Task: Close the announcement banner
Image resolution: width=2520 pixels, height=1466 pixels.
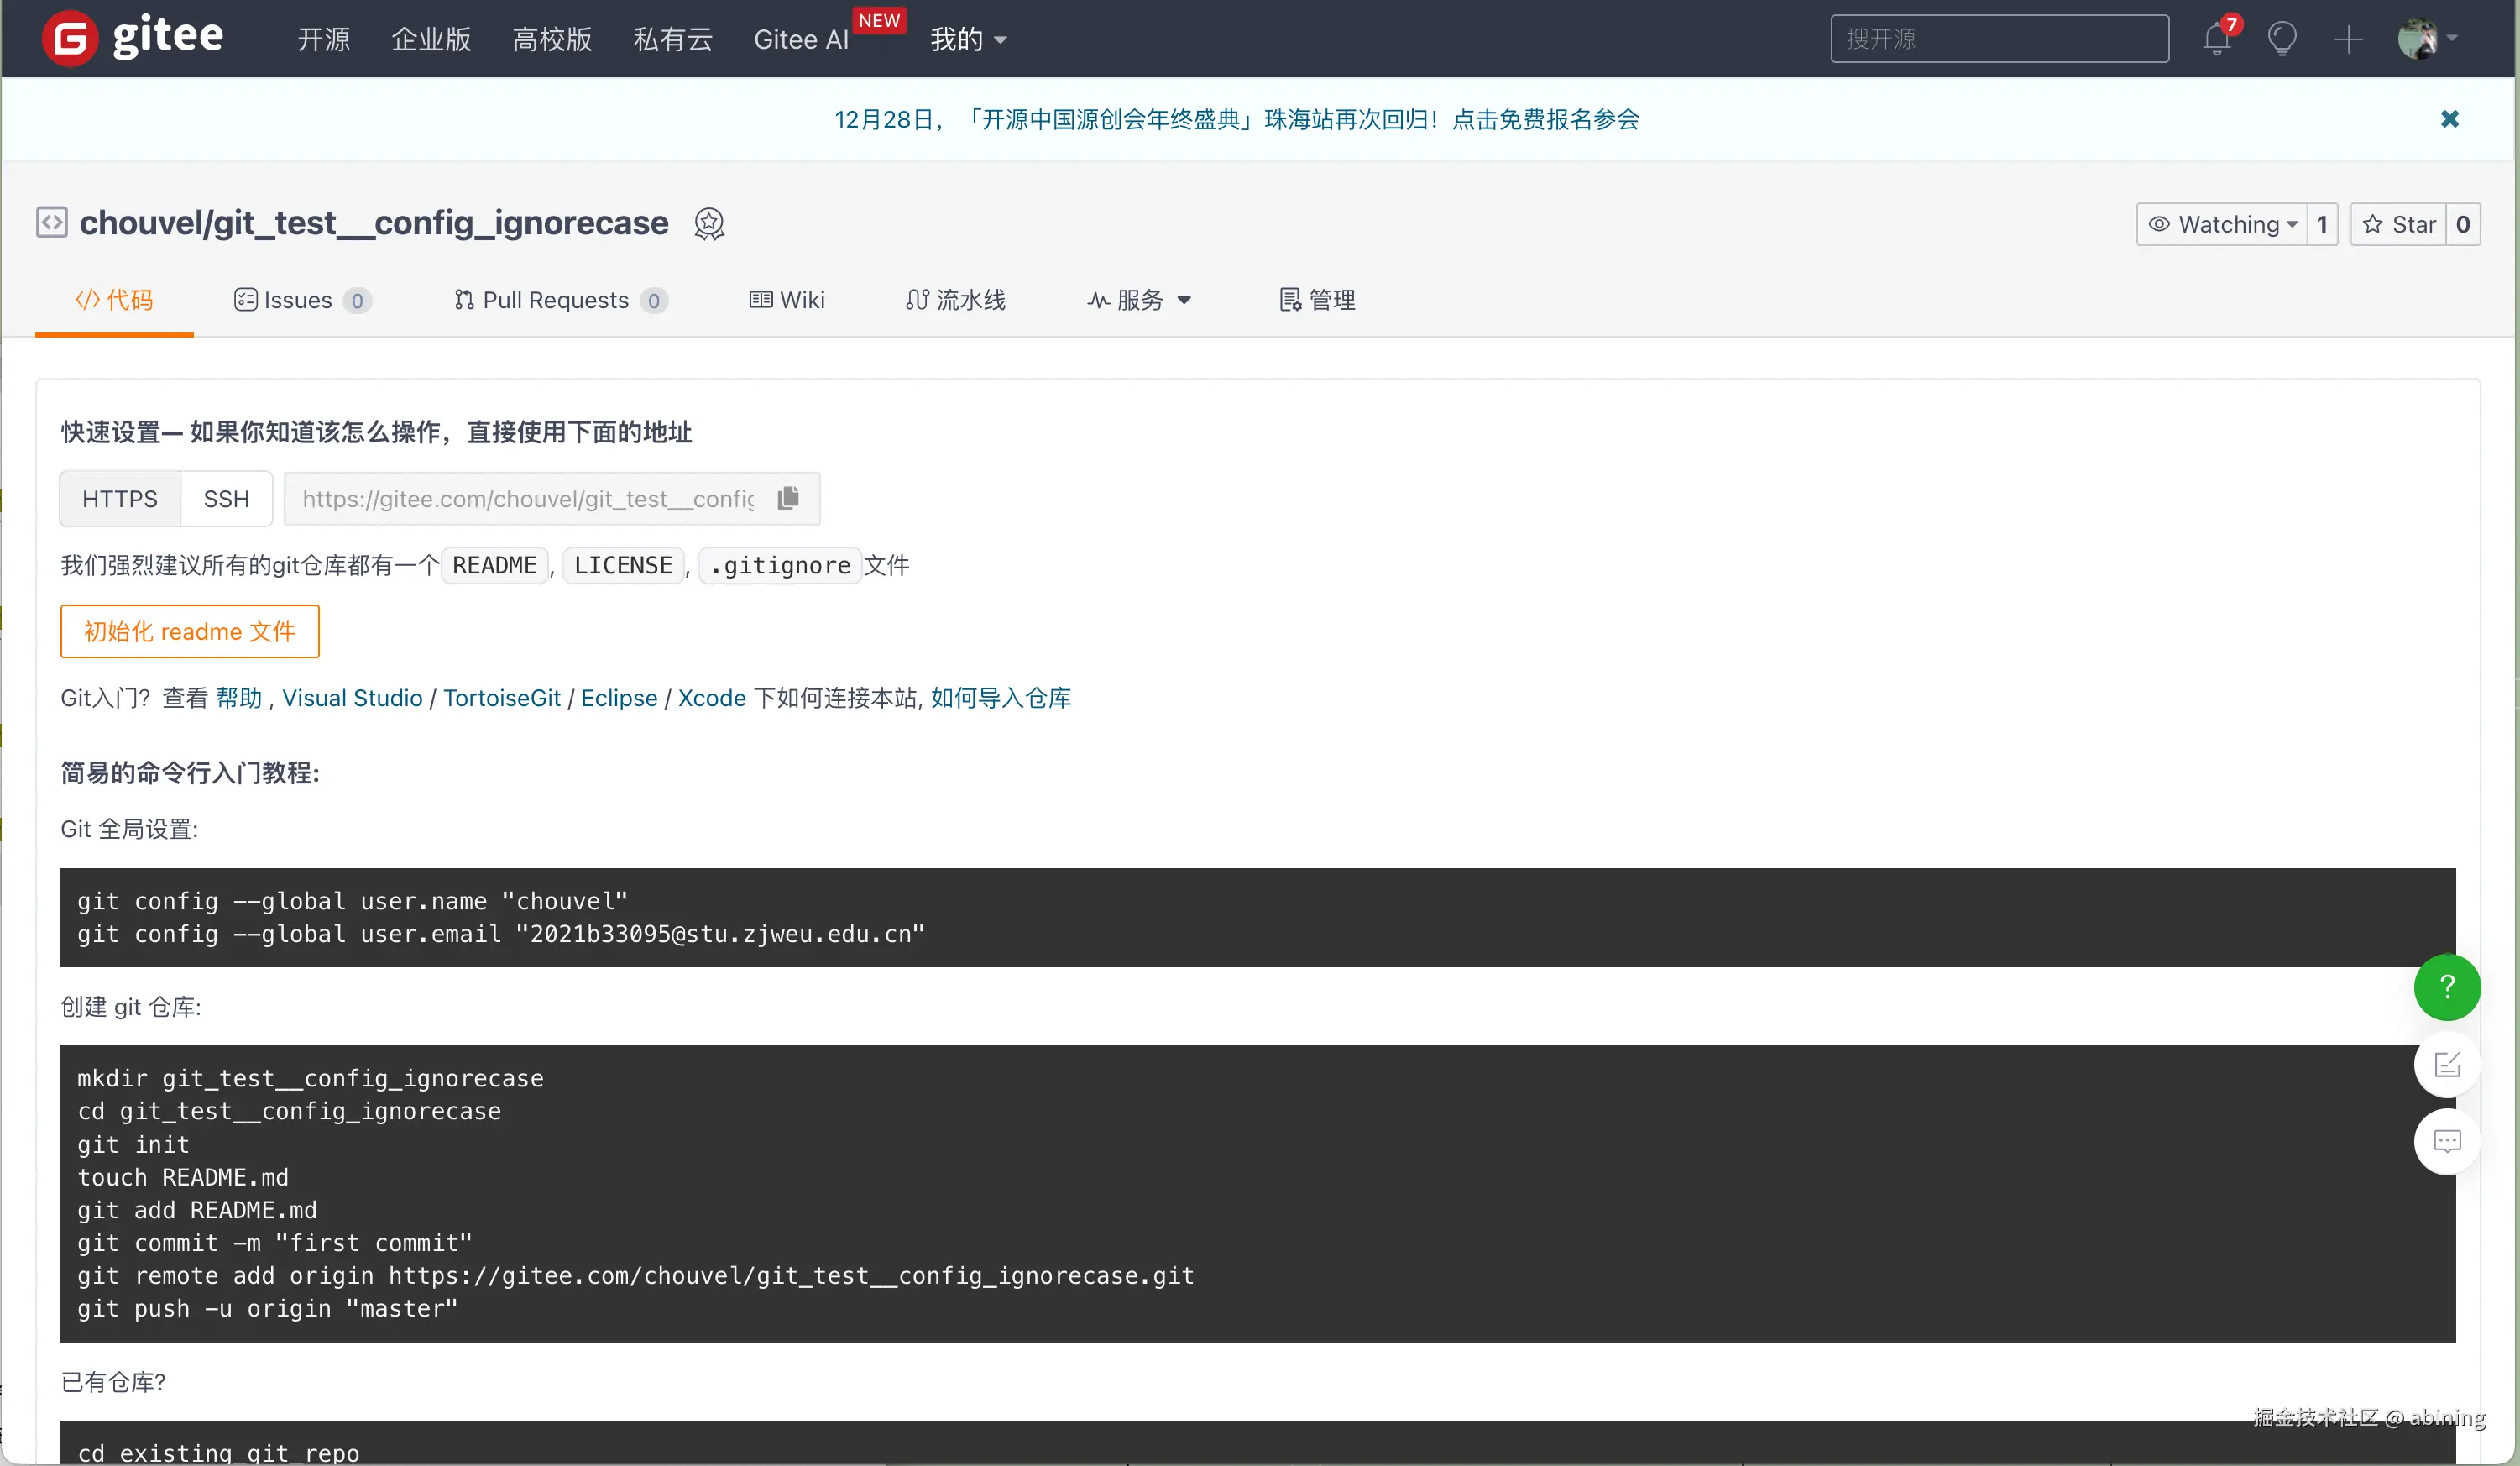Action: 2449,119
